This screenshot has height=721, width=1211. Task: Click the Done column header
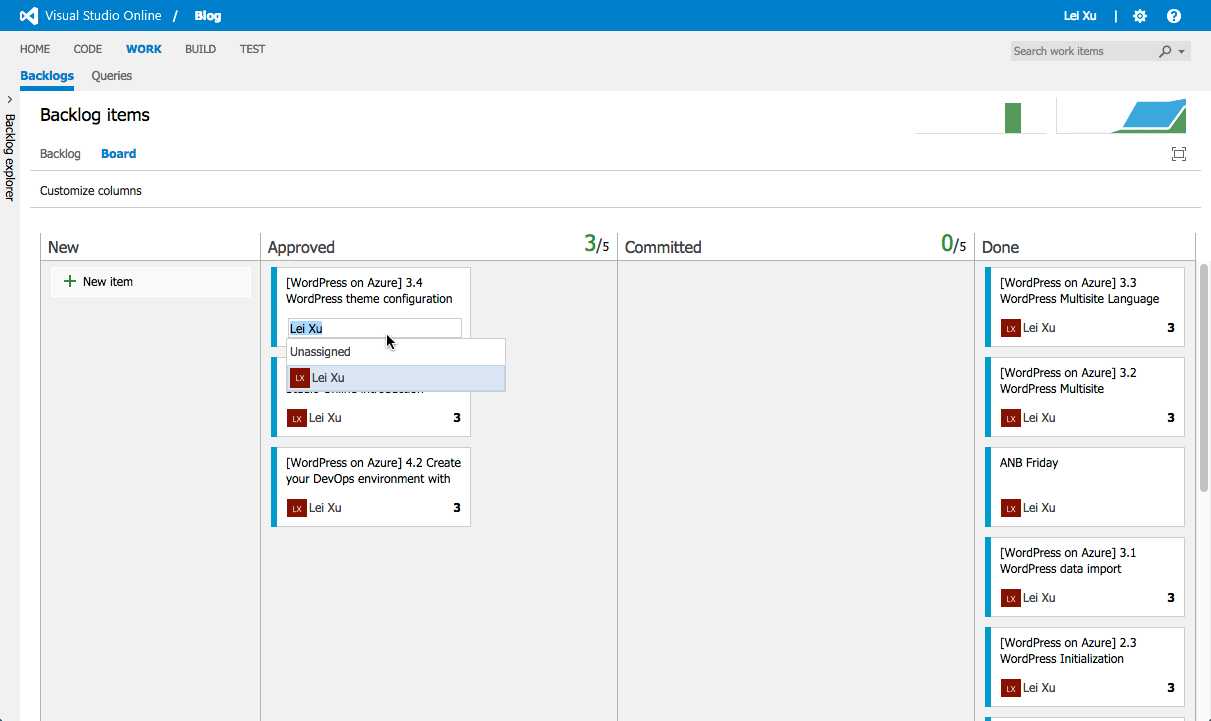coord(1001,247)
